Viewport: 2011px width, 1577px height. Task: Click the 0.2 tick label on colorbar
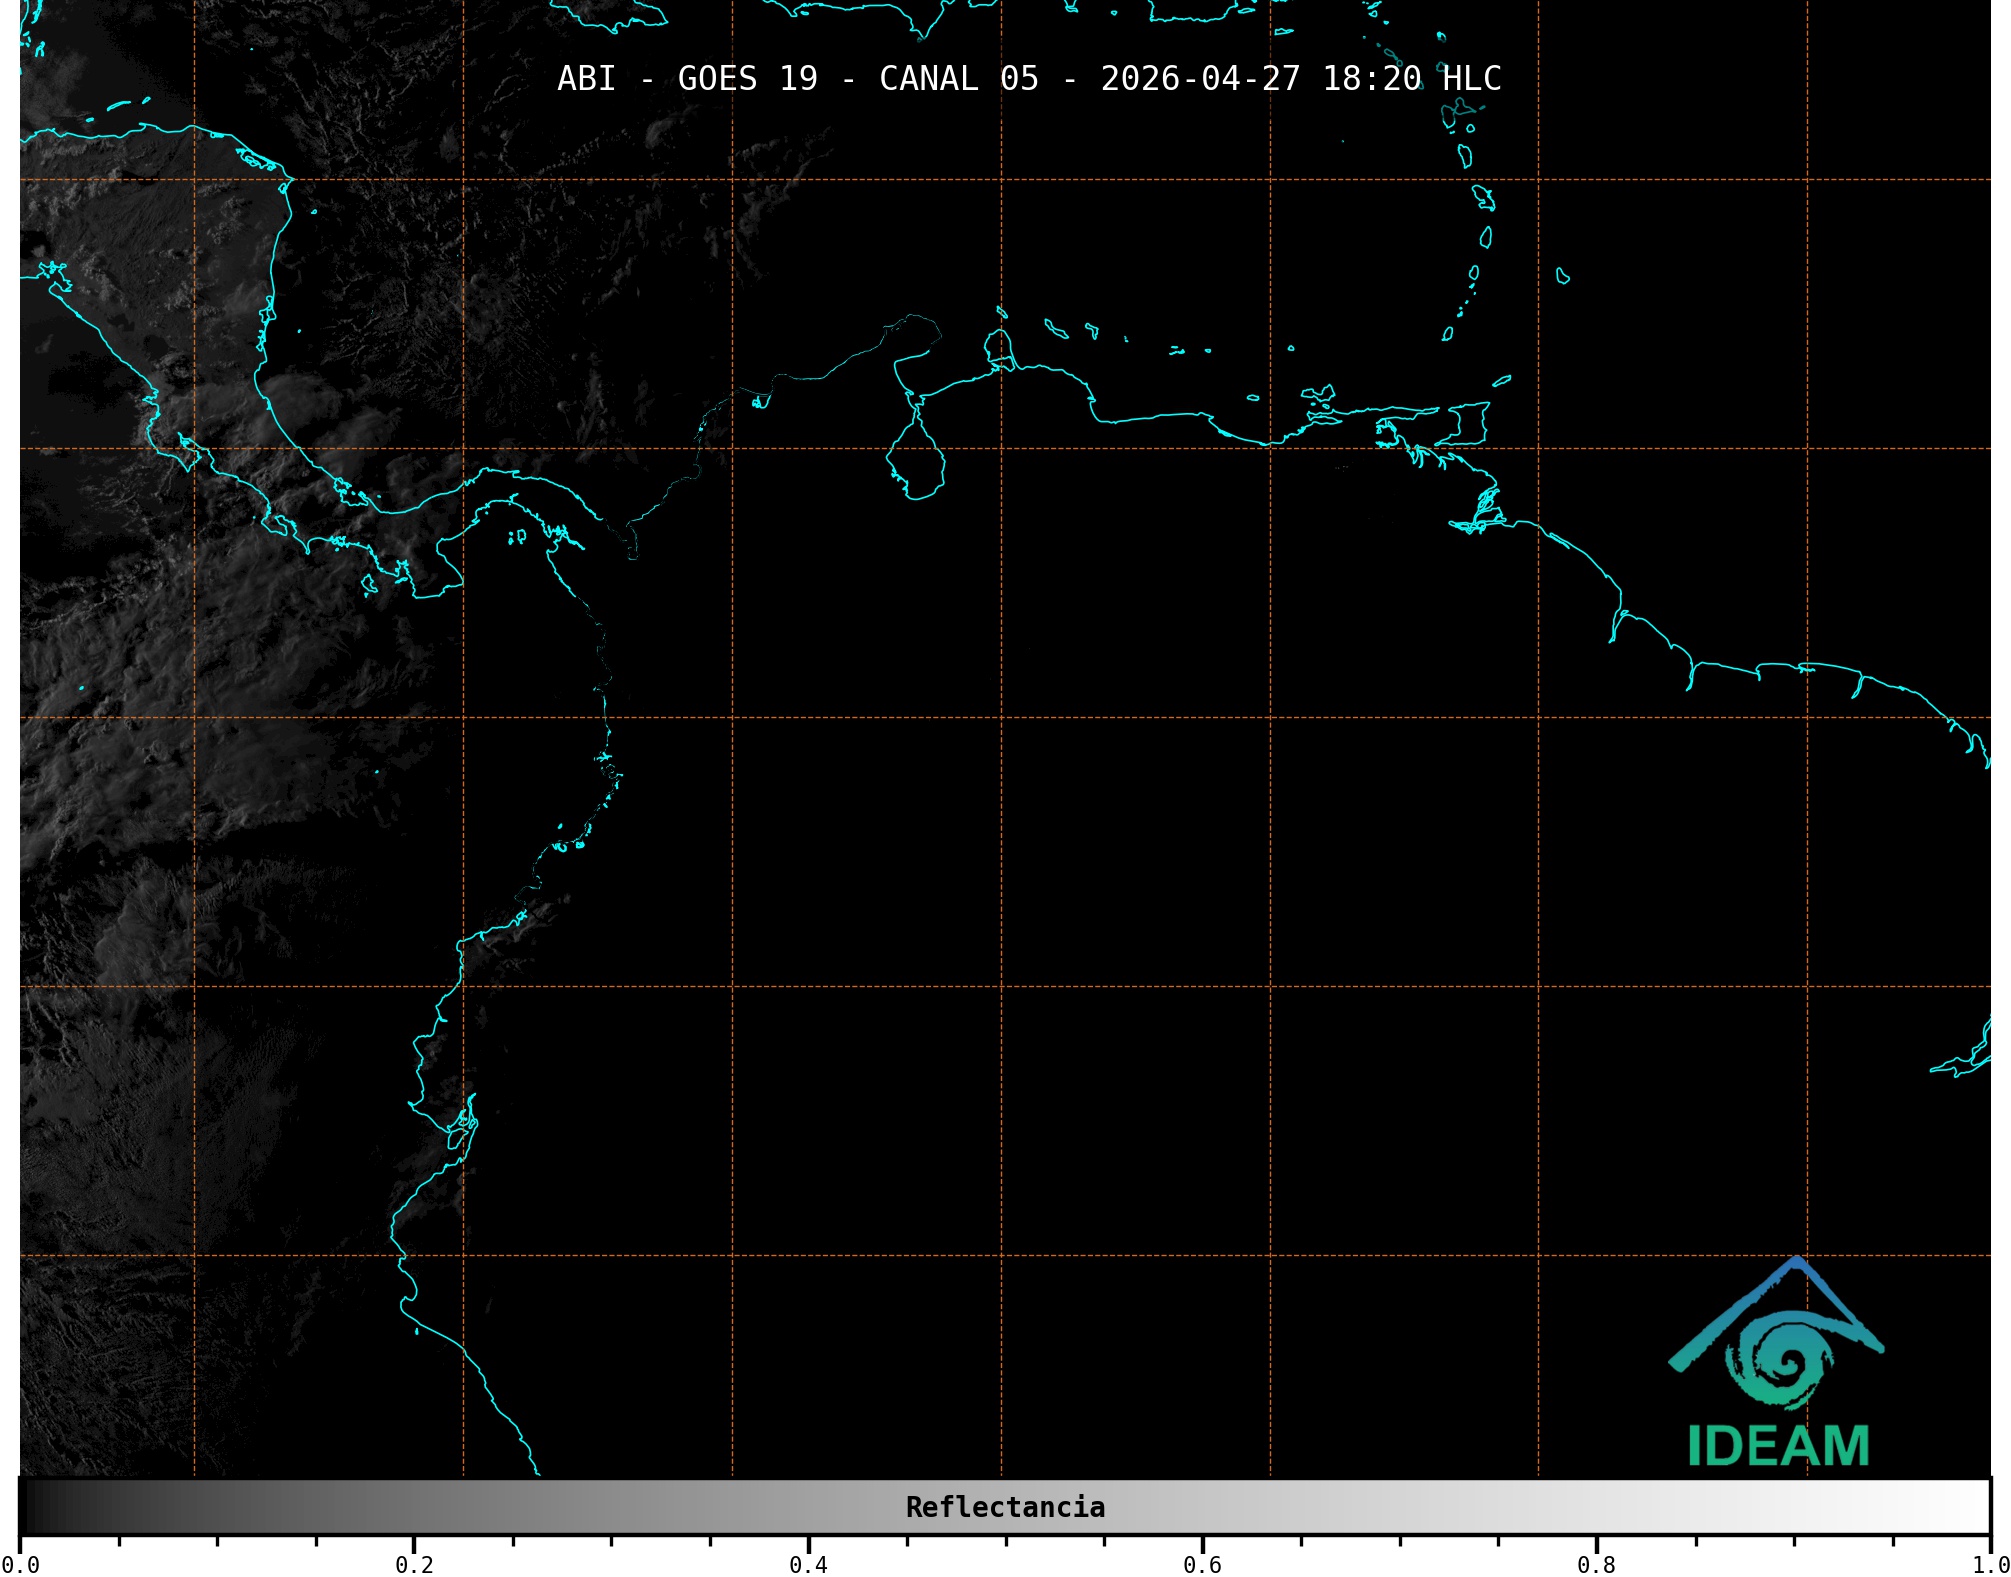(x=414, y=1564)
